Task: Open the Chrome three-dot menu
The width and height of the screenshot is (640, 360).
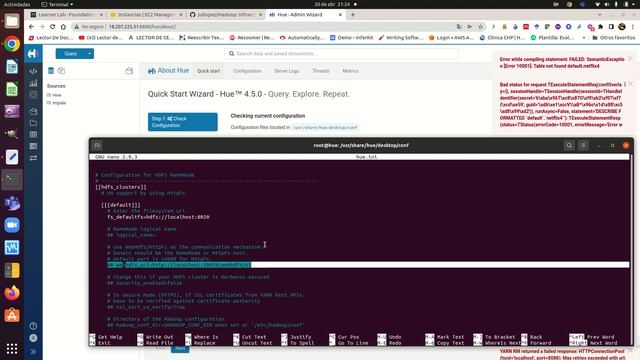Action: point(633,27)
